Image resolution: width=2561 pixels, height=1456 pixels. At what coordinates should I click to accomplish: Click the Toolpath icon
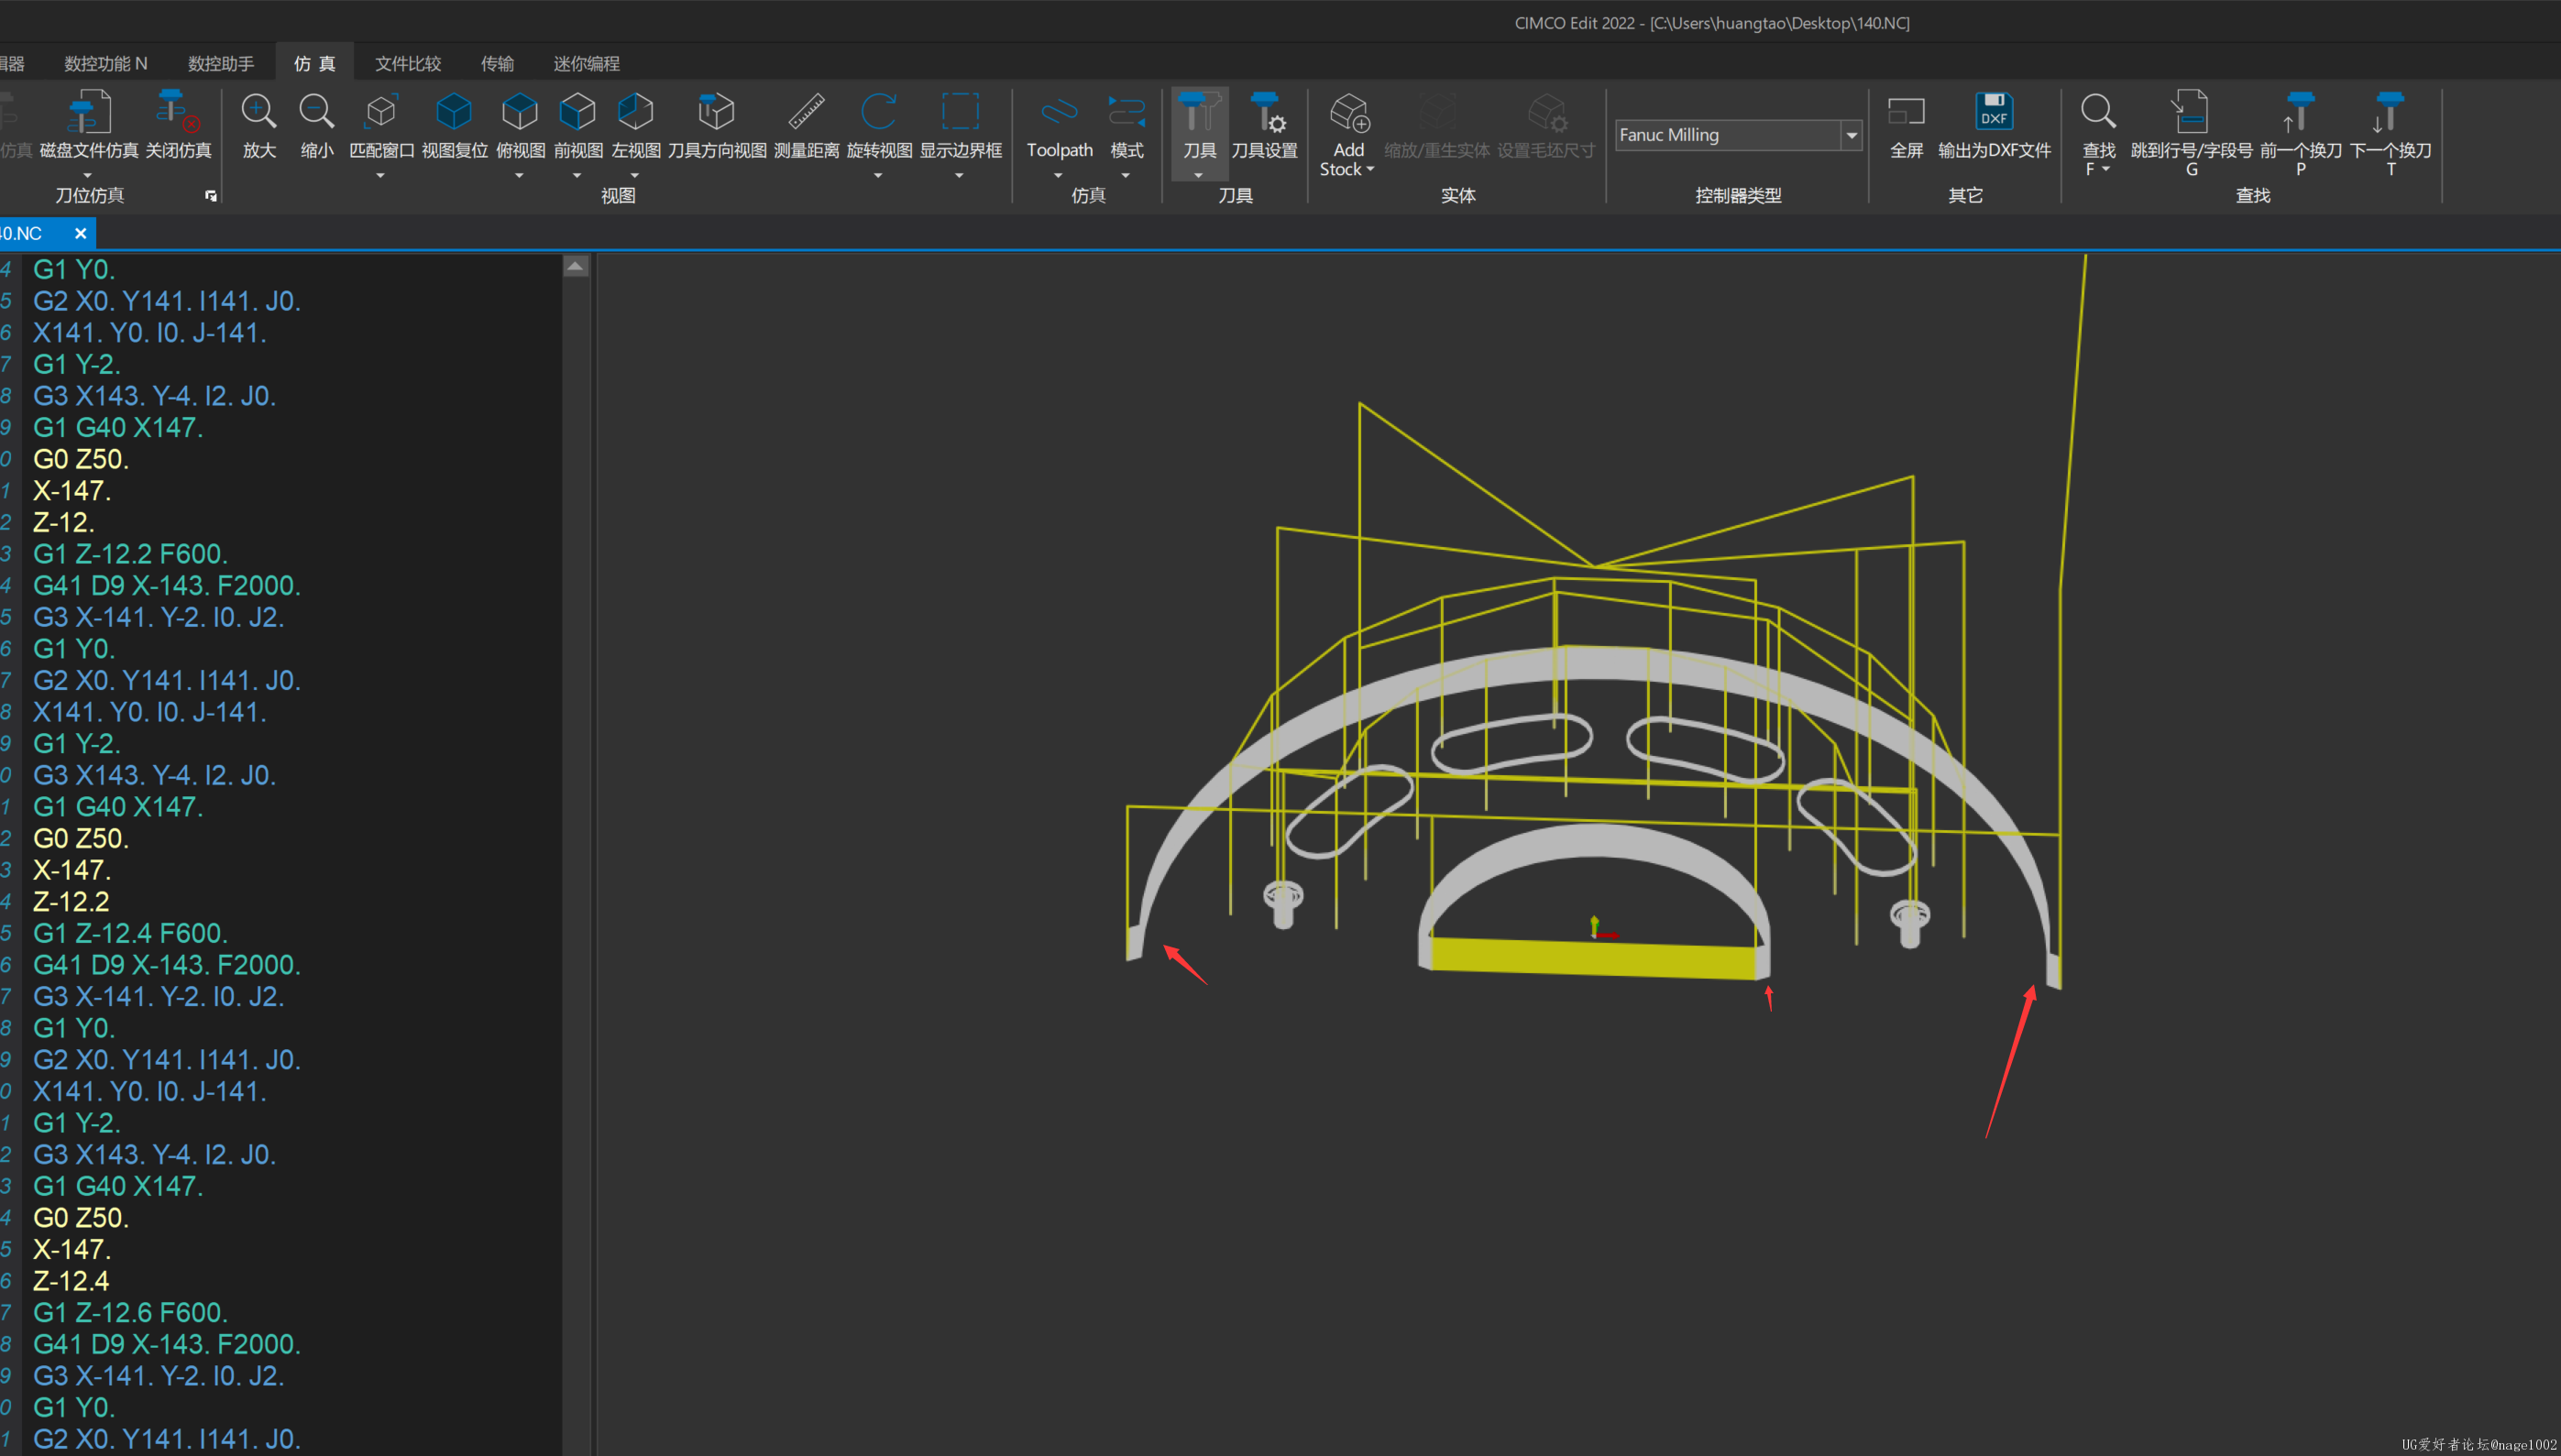pyautogui.click(x=1059, y=112)
